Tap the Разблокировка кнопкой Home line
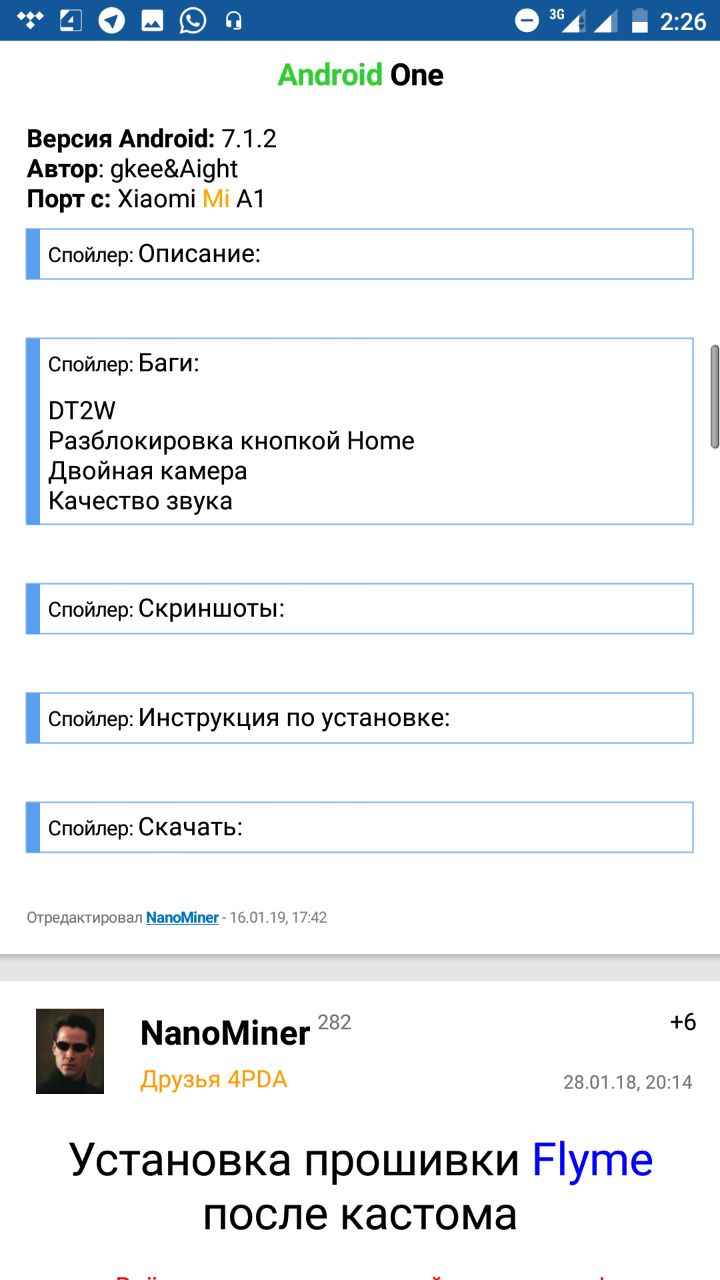 [231, 441]
